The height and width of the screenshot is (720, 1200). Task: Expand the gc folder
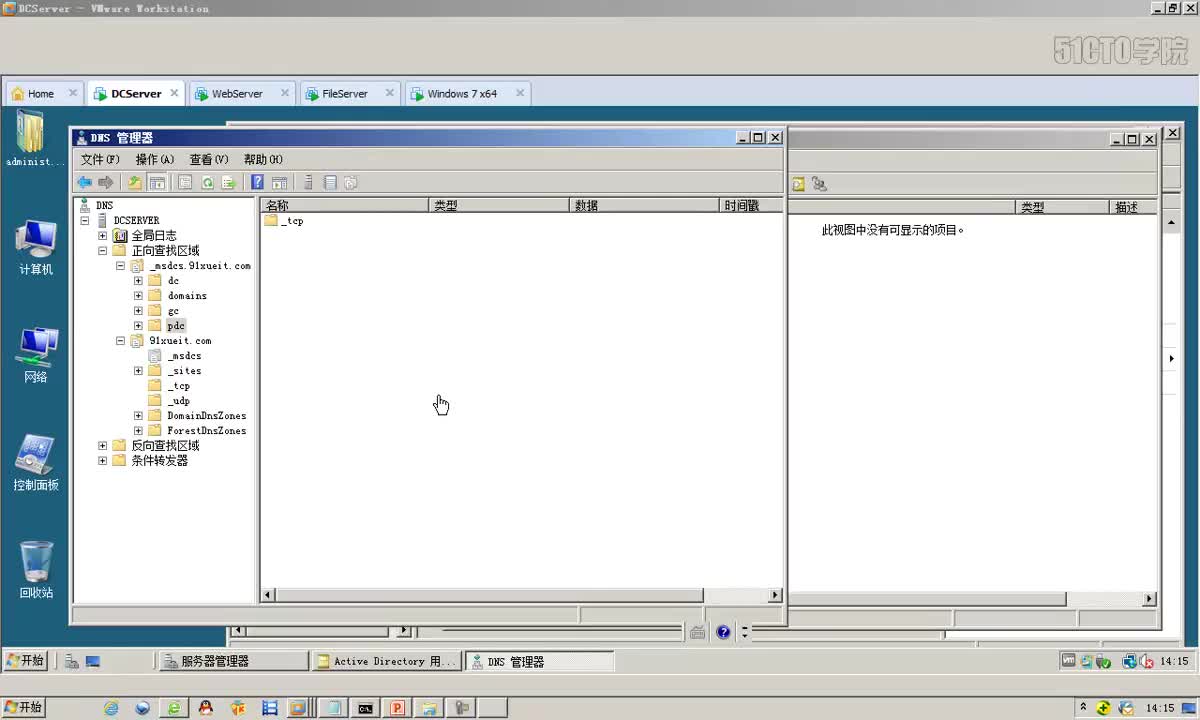coord(138,310)
